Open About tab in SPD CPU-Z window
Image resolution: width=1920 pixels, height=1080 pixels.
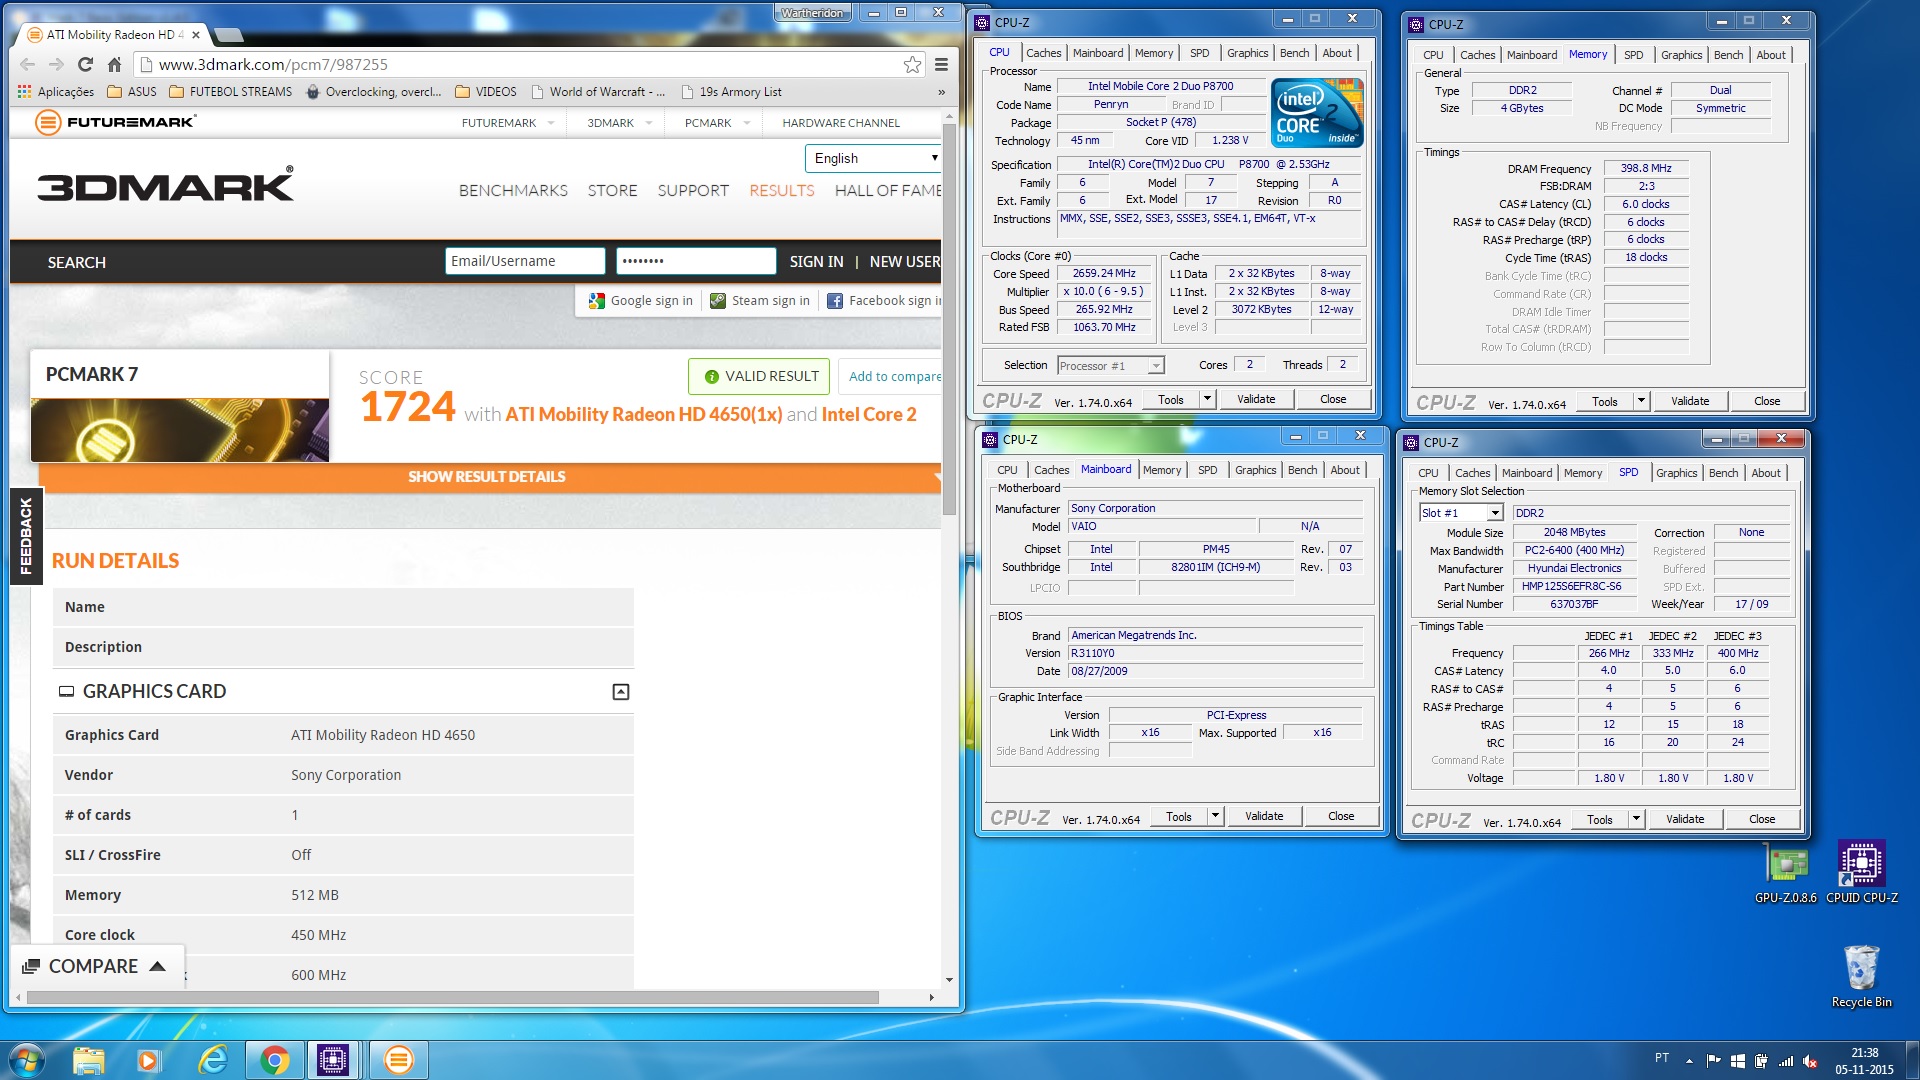pyautogui.click(x=1765, y=473)
